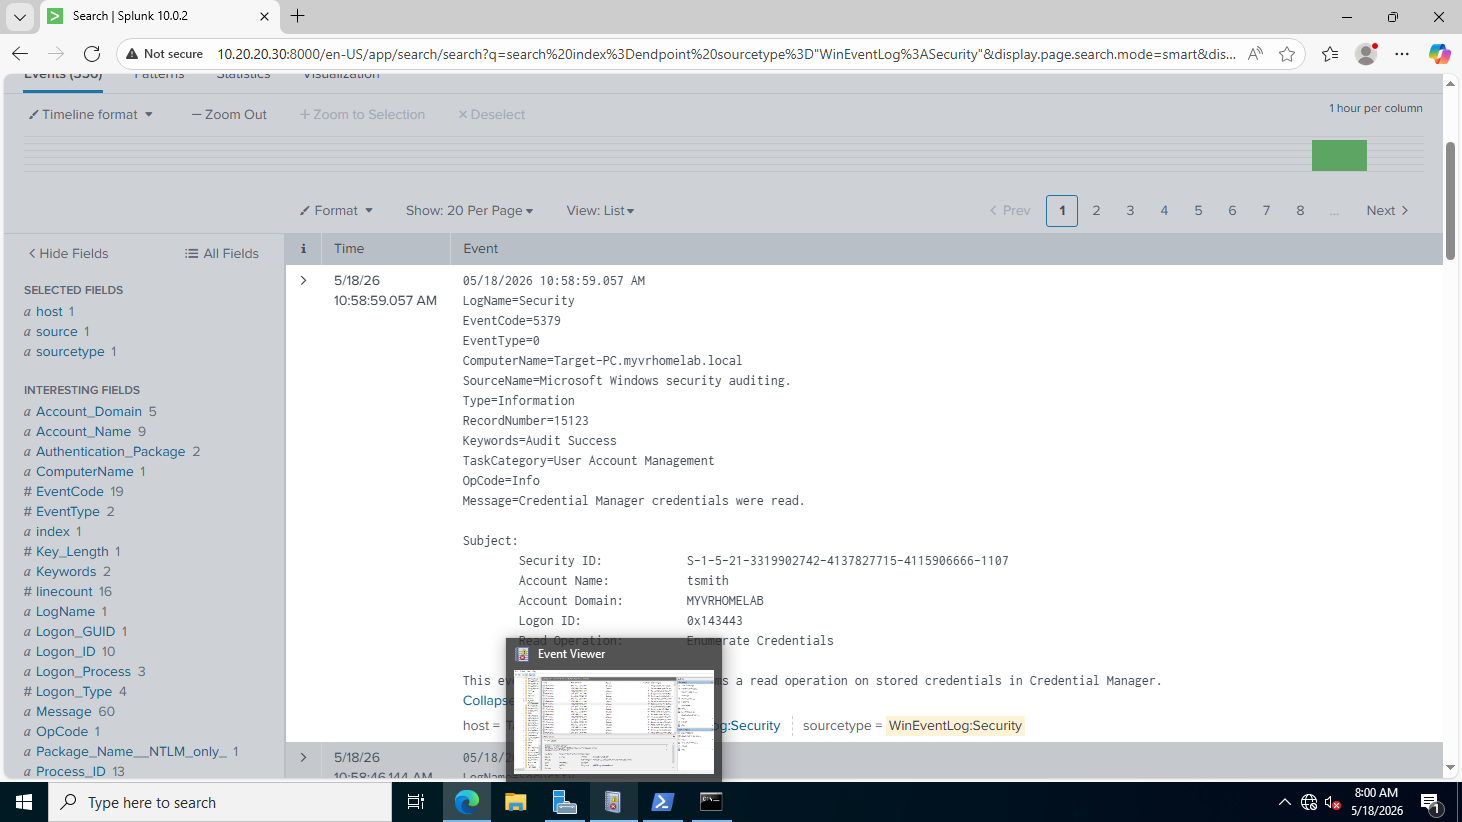Open Show: 20 Per Page dropdown

(x=469, y=210)
